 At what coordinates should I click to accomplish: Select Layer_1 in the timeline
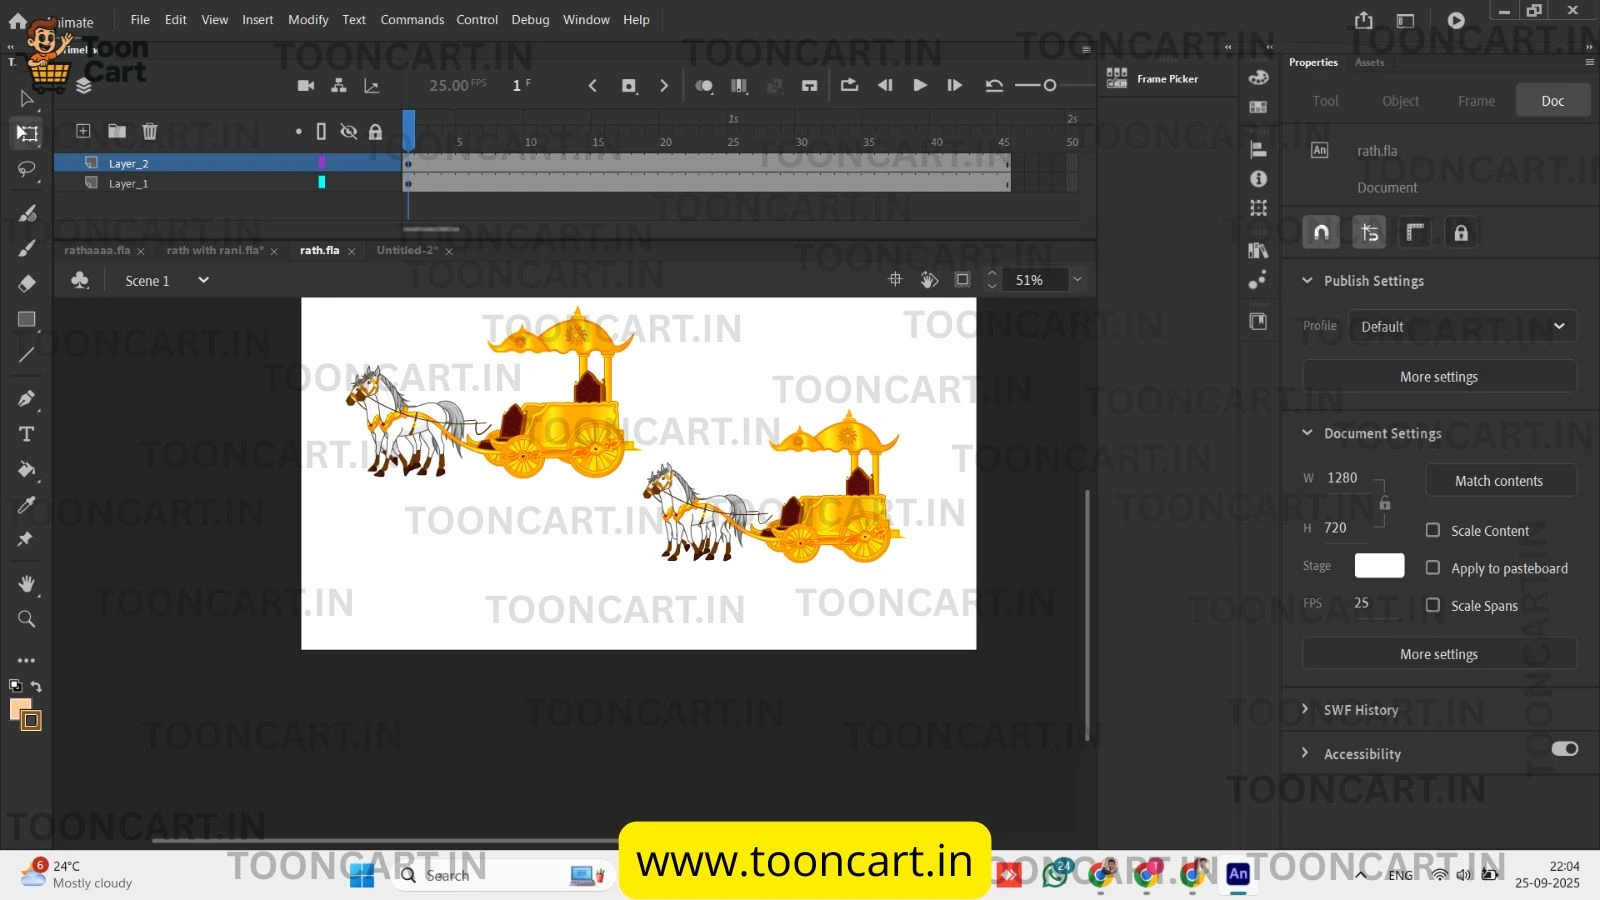[128, 184]
